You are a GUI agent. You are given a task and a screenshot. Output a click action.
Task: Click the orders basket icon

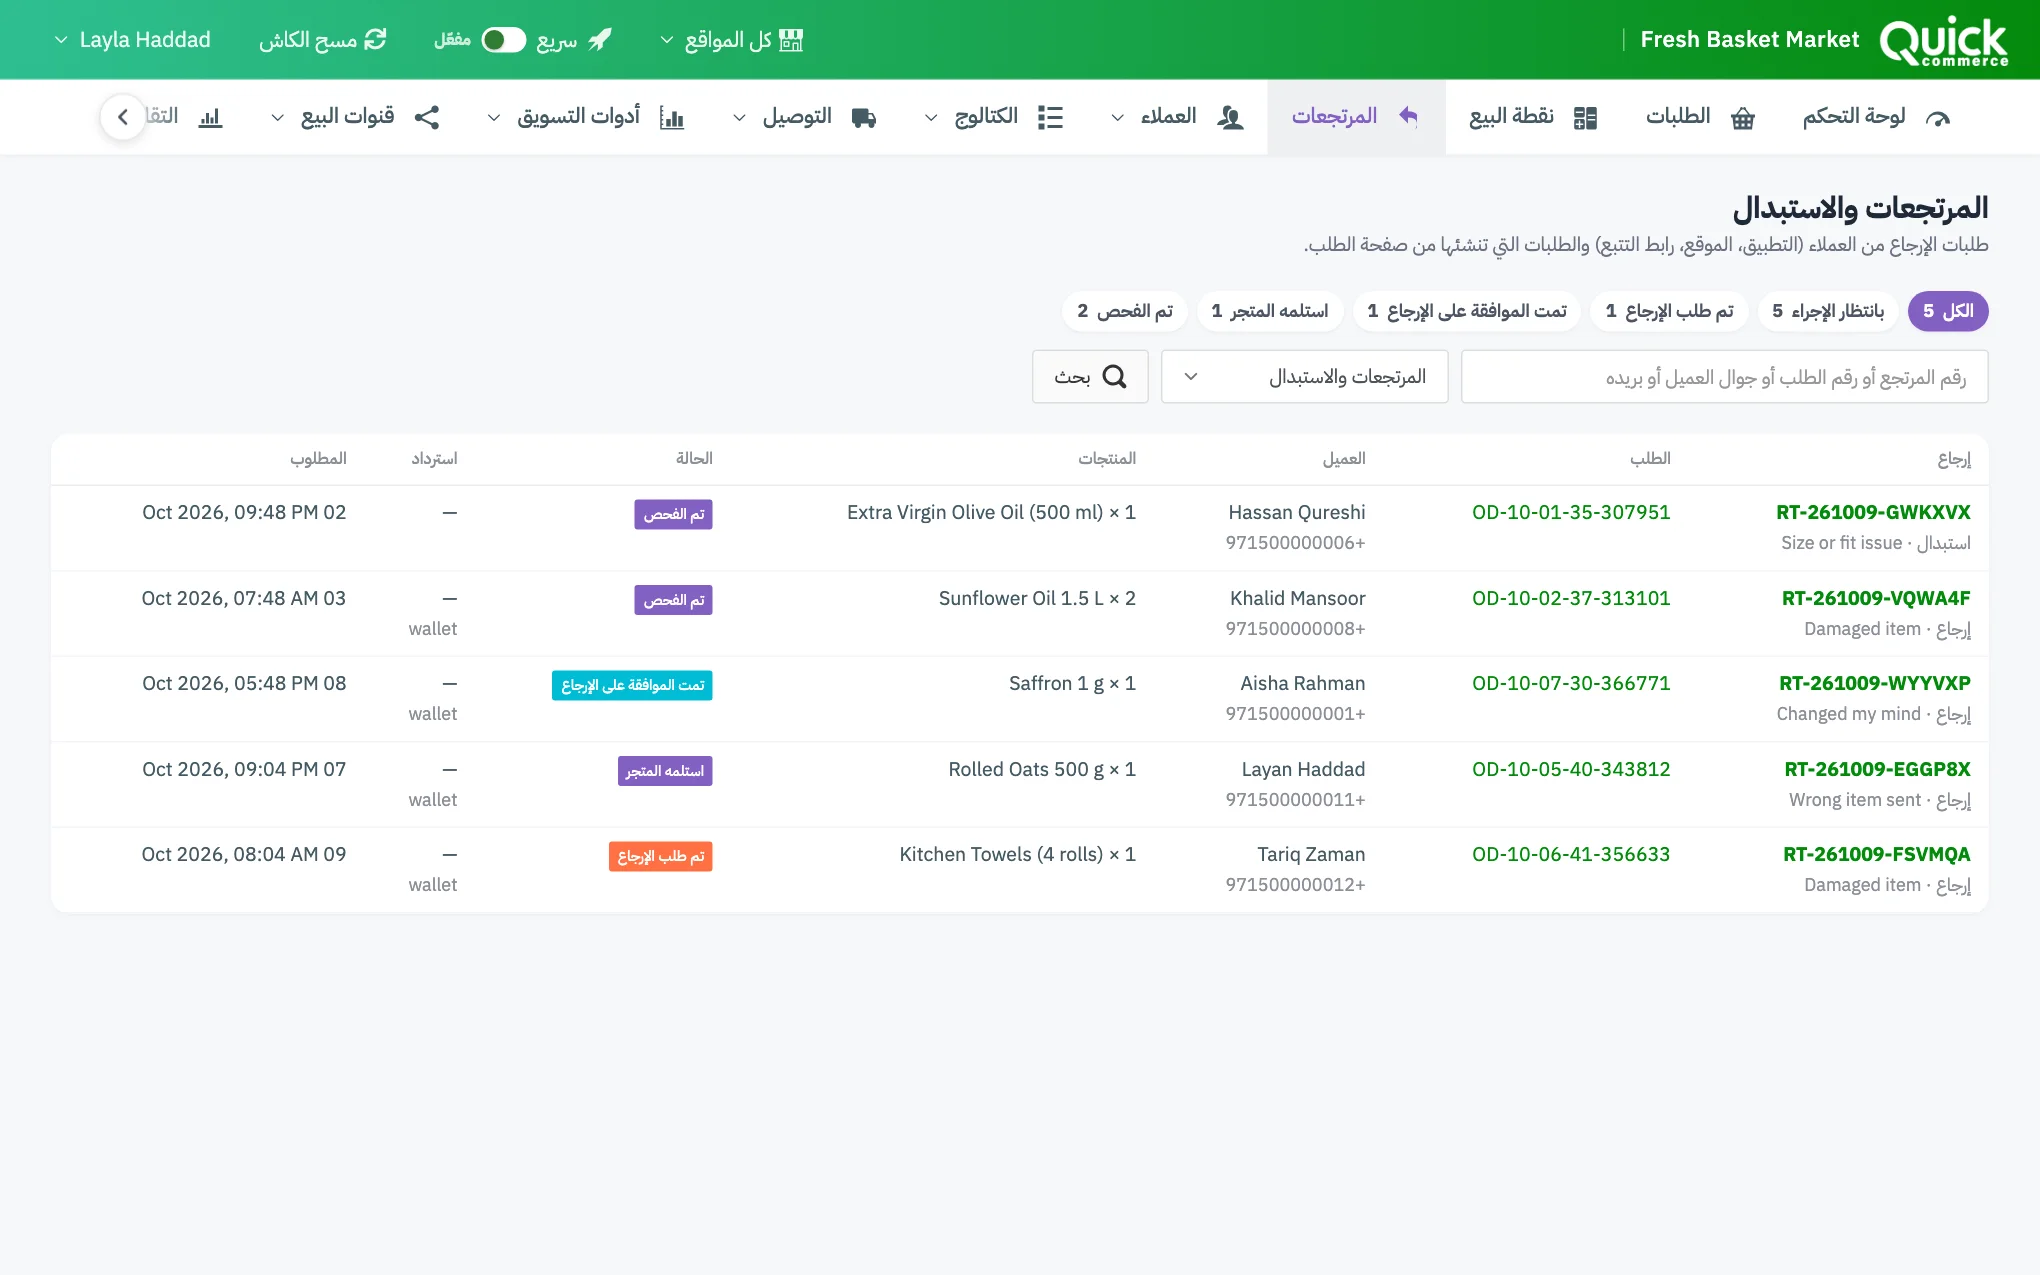coord(1743,118)
